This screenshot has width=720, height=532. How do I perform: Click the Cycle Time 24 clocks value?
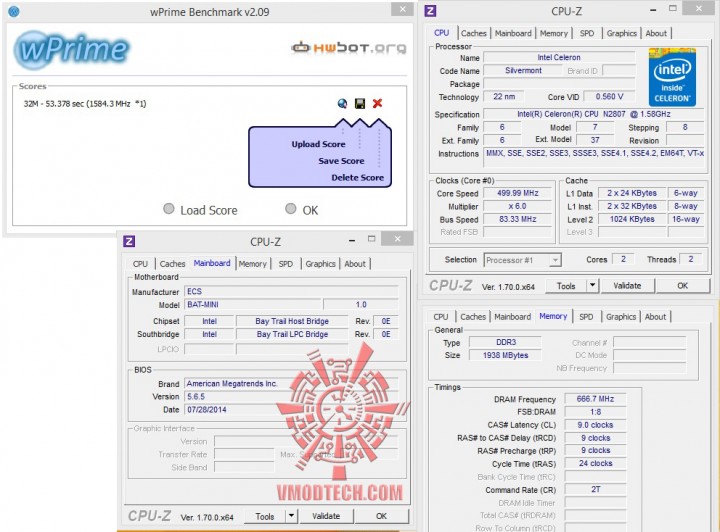tap(596, 464)
